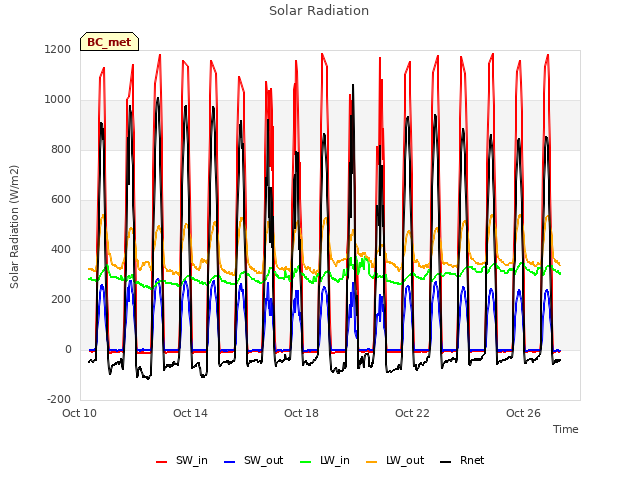The image size is (640, 480).
Task: Toggle the SW_out legend entry
Action: pos(253,461)
